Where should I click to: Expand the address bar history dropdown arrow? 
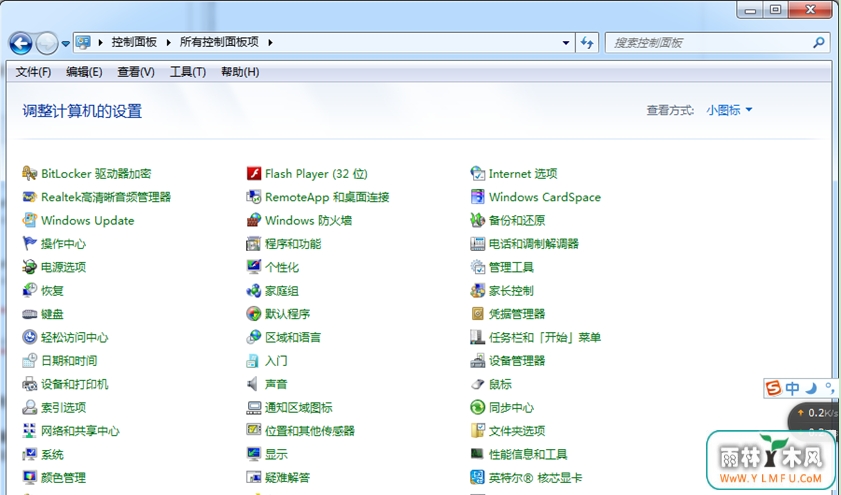click(565, 42)
